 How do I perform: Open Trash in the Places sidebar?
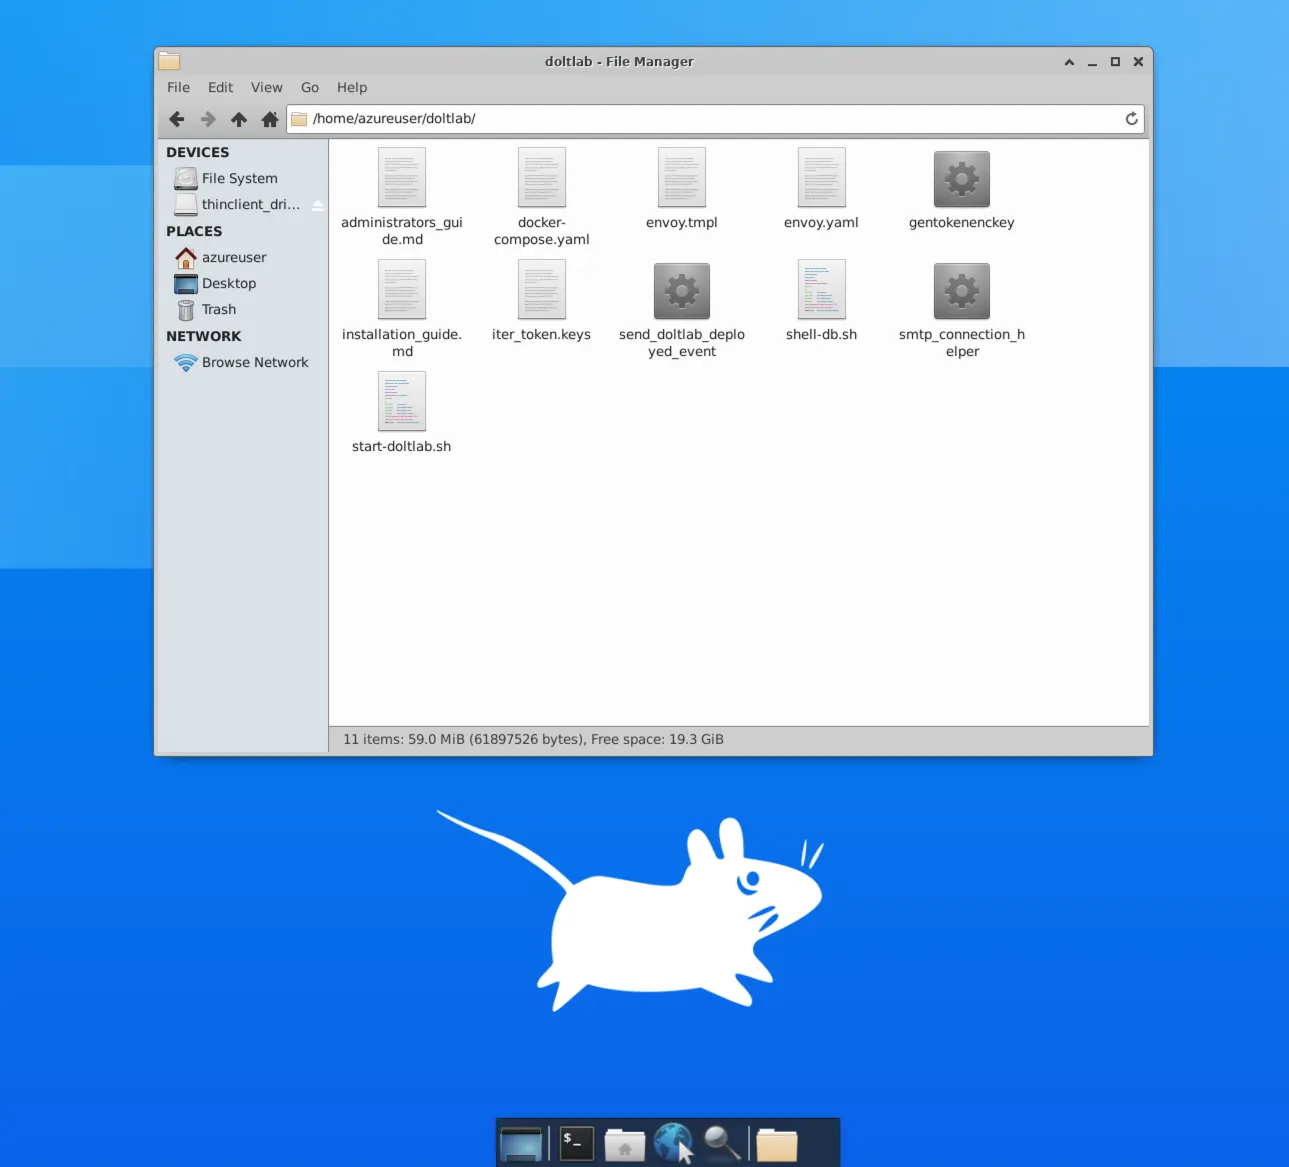click(x=218, y=310)
